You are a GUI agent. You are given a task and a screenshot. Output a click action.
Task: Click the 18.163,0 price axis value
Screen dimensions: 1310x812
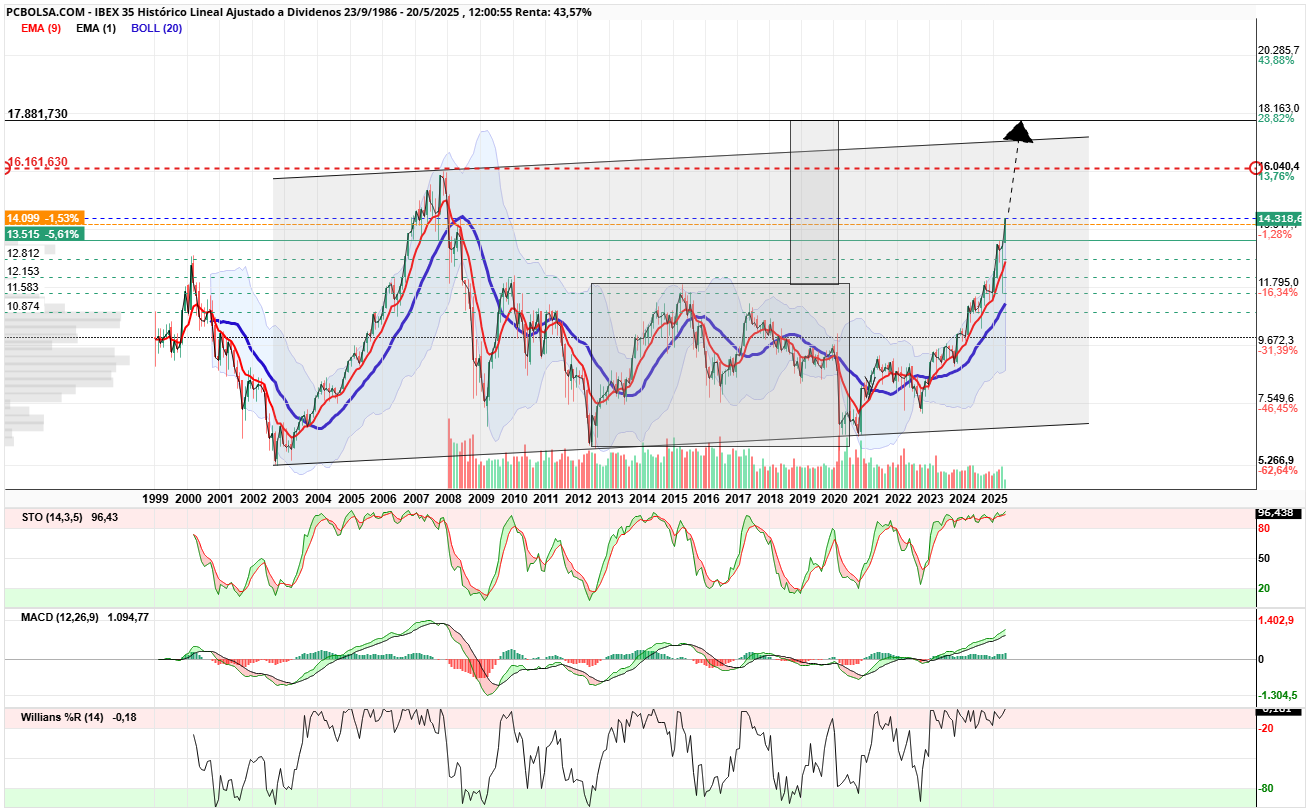click(x=1279, y=107)
